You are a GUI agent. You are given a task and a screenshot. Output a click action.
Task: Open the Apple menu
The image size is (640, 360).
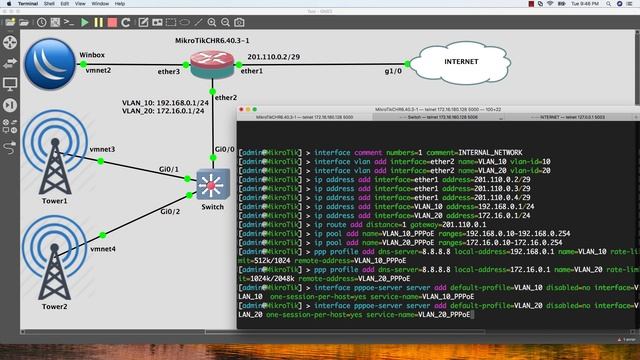pyautogui.click(x=9, y=4)
